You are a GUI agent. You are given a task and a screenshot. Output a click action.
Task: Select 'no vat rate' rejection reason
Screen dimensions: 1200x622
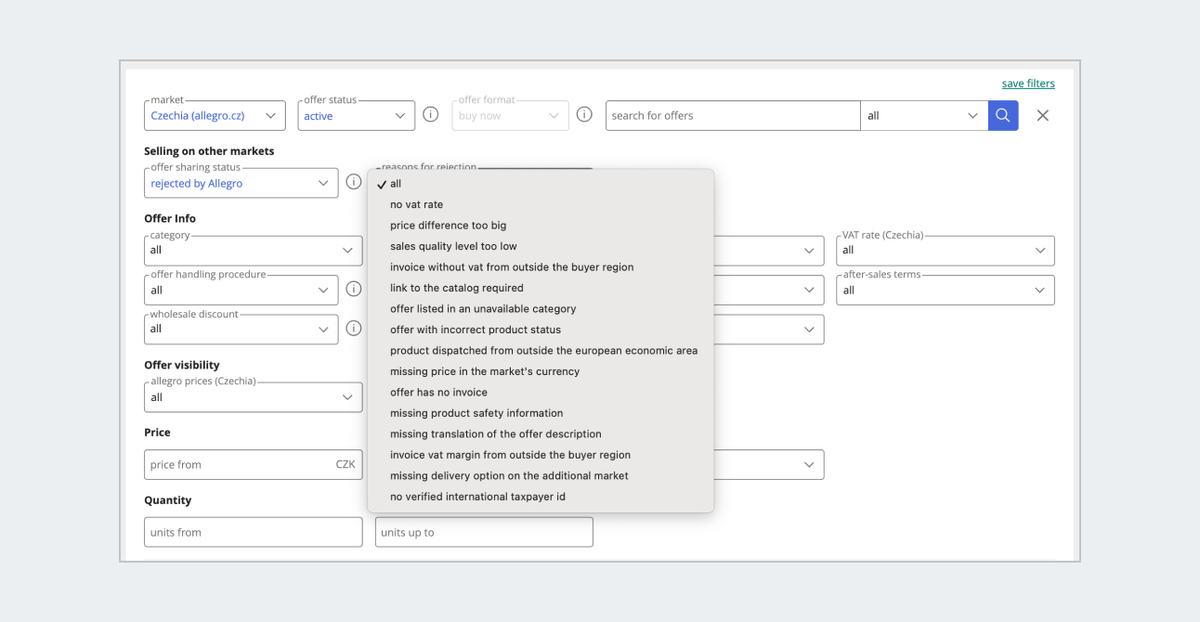pos(417,205)
